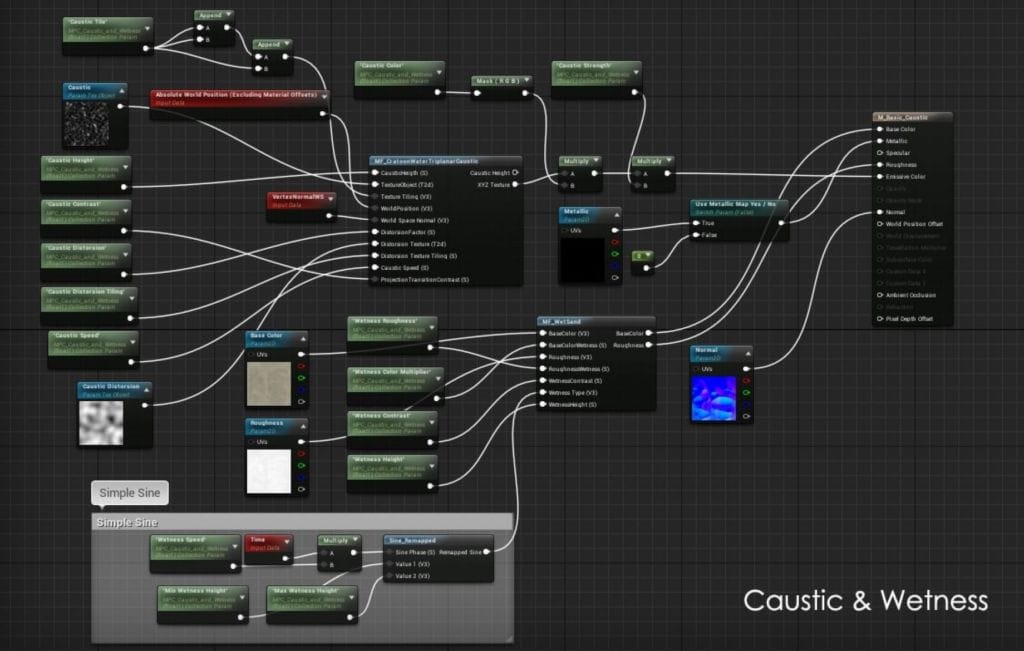1024x651 pixels.
Task: Click the Normal input pin on M_Basic_Caustic
Action: 880,212
